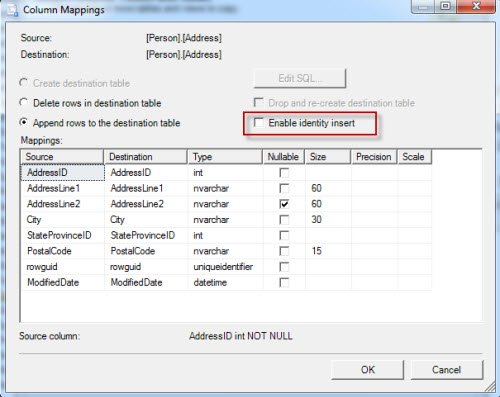
Task: Click the Source column header
Action: coord(62,157)
